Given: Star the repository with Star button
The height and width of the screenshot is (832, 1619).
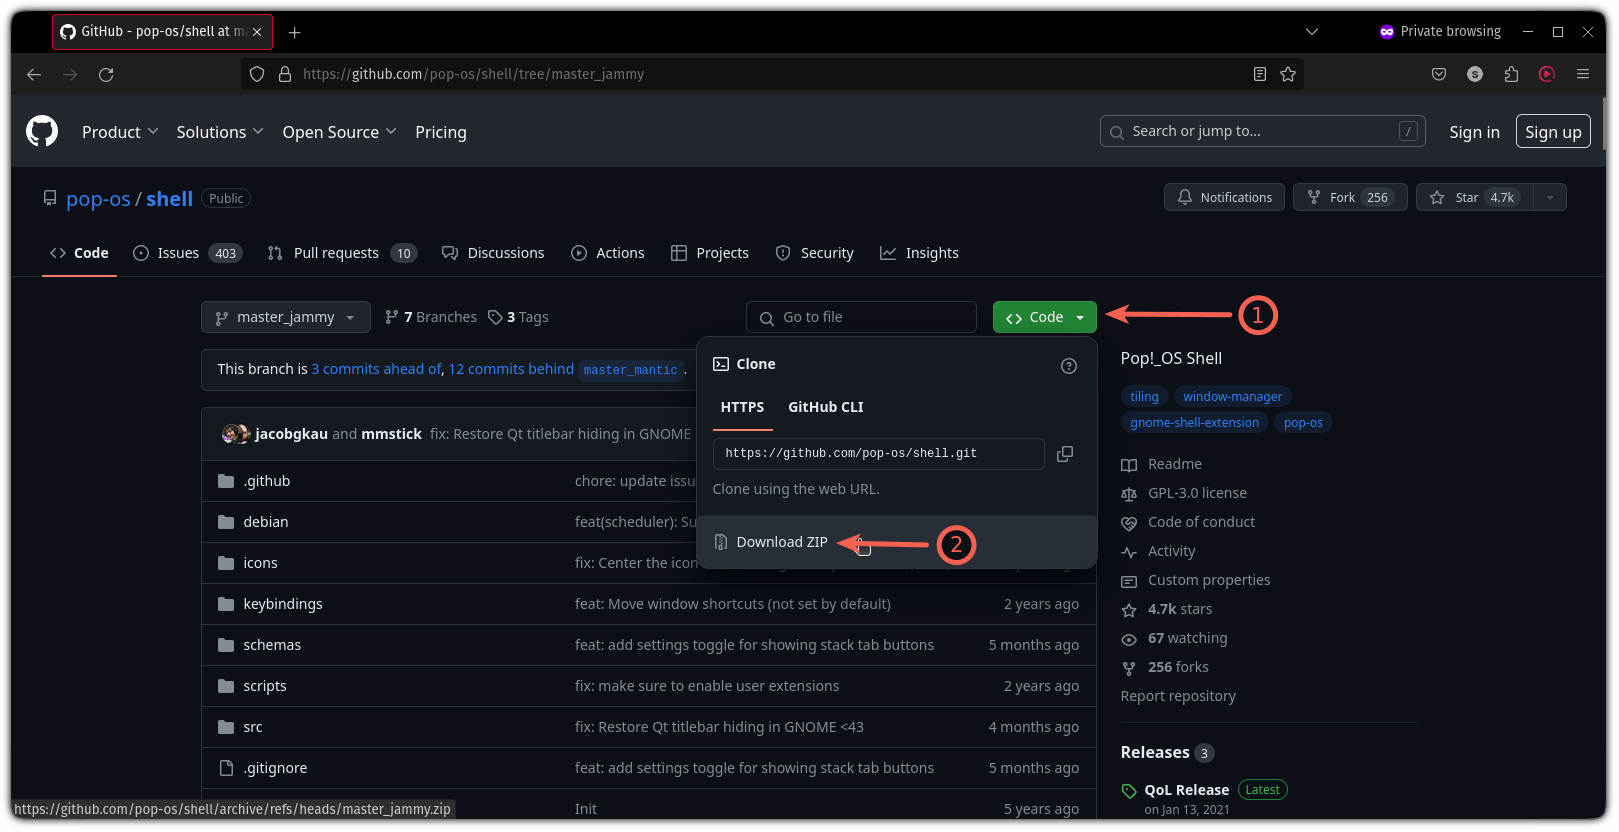Looking at the screenshot, I should click(x=1475, y=197).
